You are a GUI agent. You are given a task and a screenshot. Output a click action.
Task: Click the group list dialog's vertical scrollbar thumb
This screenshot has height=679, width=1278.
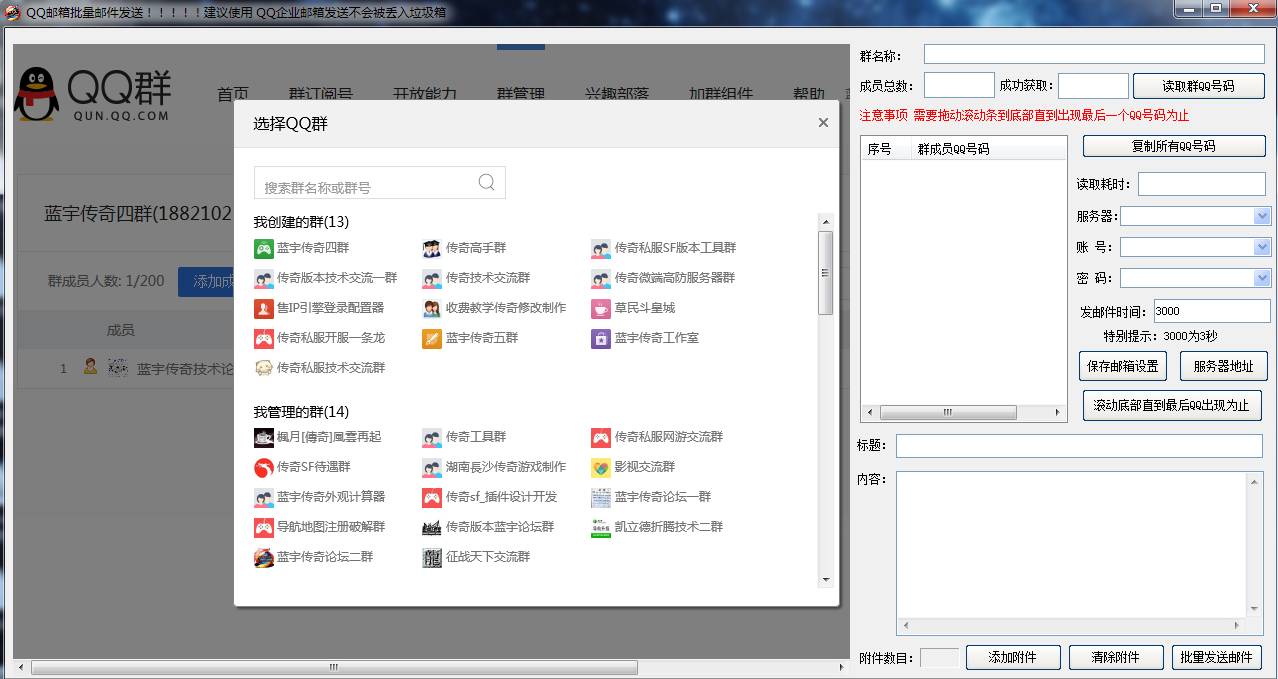pyautogui.click(x=825, y=272)
